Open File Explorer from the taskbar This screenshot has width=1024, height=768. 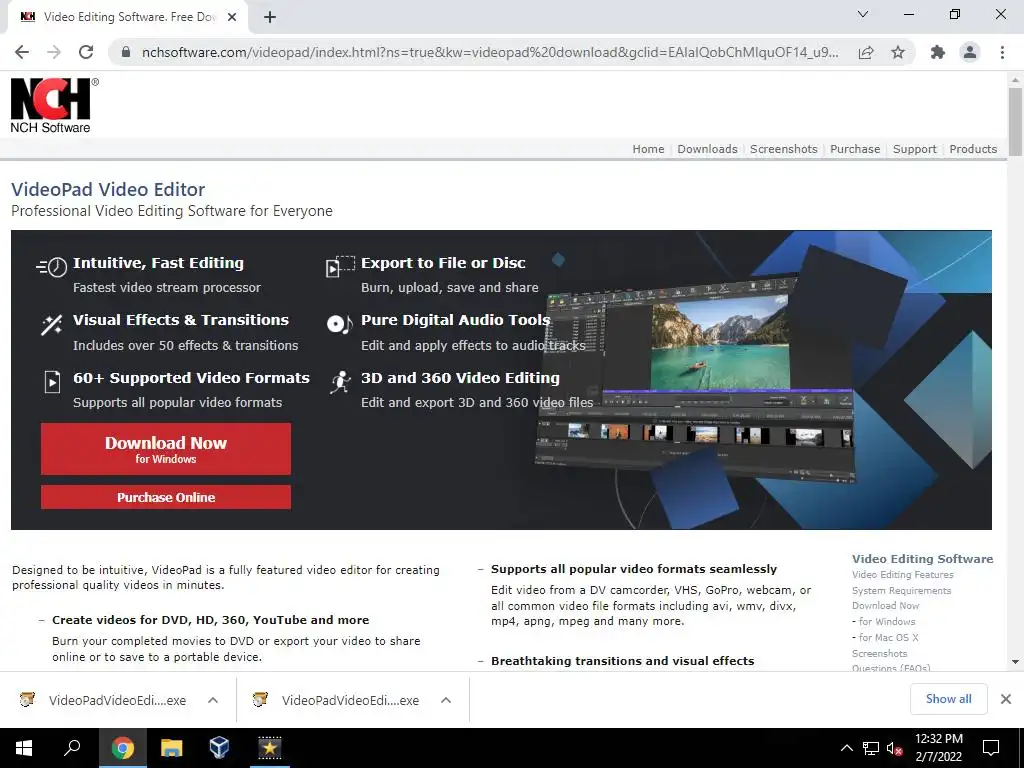coord(171,748)
